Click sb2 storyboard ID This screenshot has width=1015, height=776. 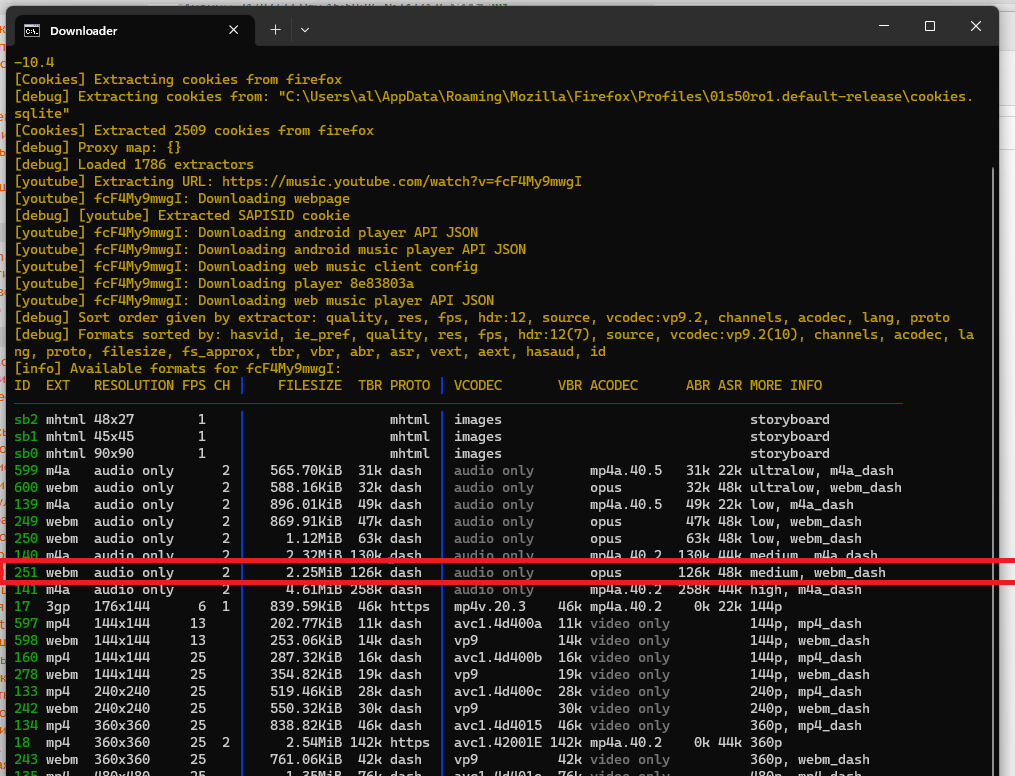[x=26, y=419]
